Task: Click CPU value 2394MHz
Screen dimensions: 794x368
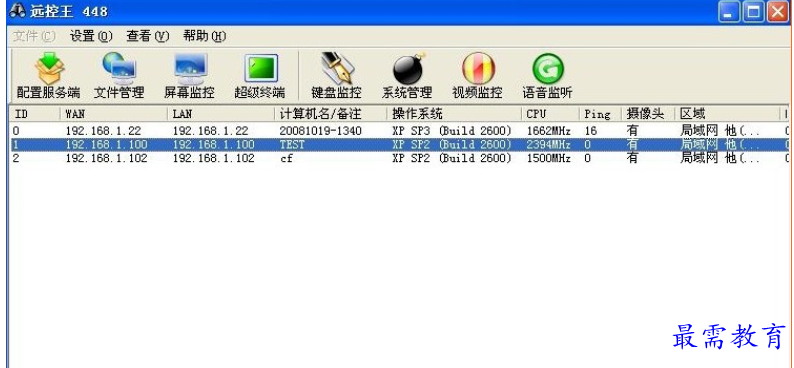Action: tap(548, 145)
